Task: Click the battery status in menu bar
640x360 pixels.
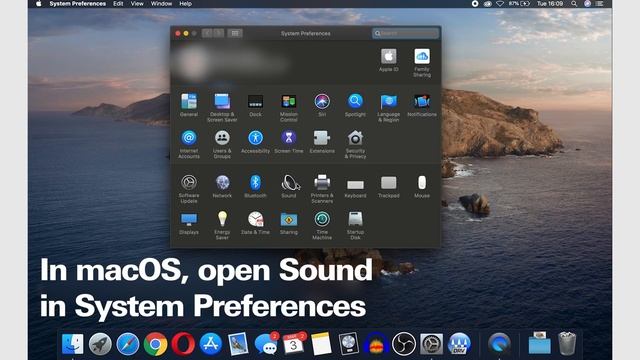Action: click(x=519, y=4)
